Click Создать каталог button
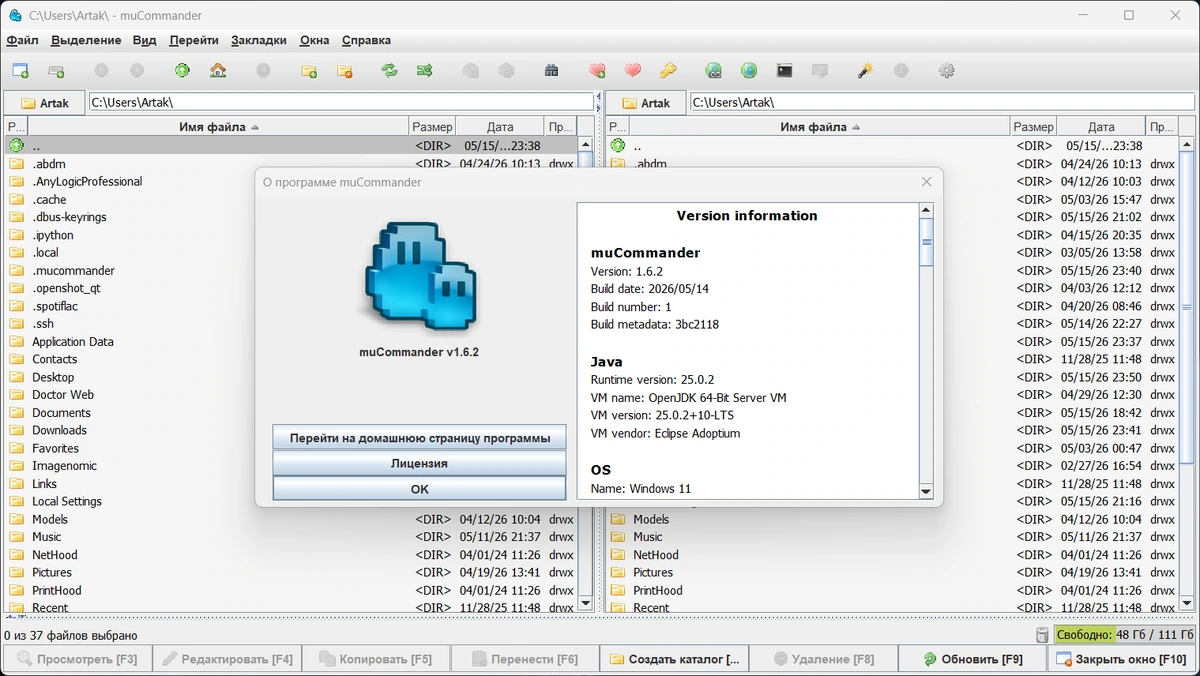Image resolution: width=1200 pixels, height=676 pixels. point(674,659)
